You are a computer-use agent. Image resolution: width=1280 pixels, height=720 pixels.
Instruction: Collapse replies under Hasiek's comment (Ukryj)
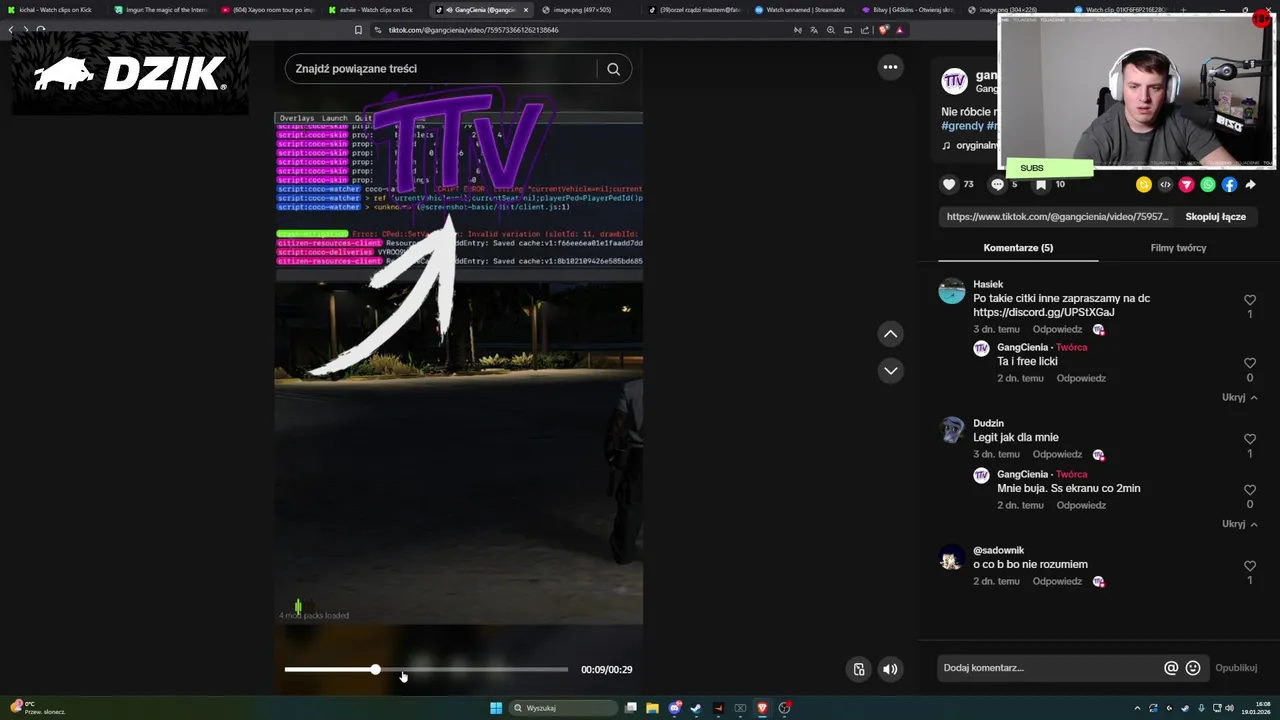(x=1239, y=397)
